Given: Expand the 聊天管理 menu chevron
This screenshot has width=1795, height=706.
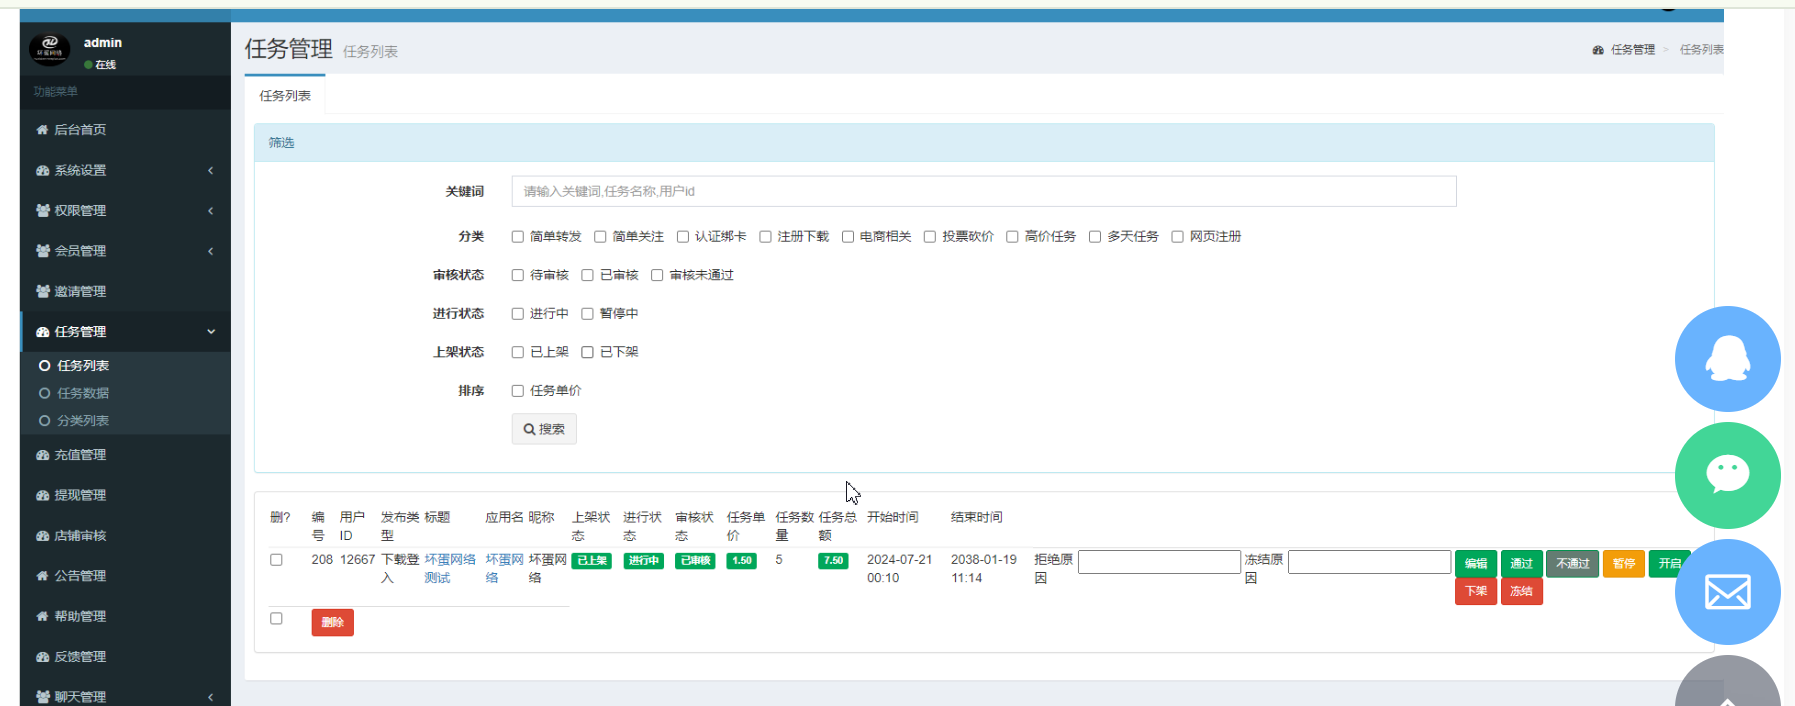Looking at the screenshot, I should (211, 697).
